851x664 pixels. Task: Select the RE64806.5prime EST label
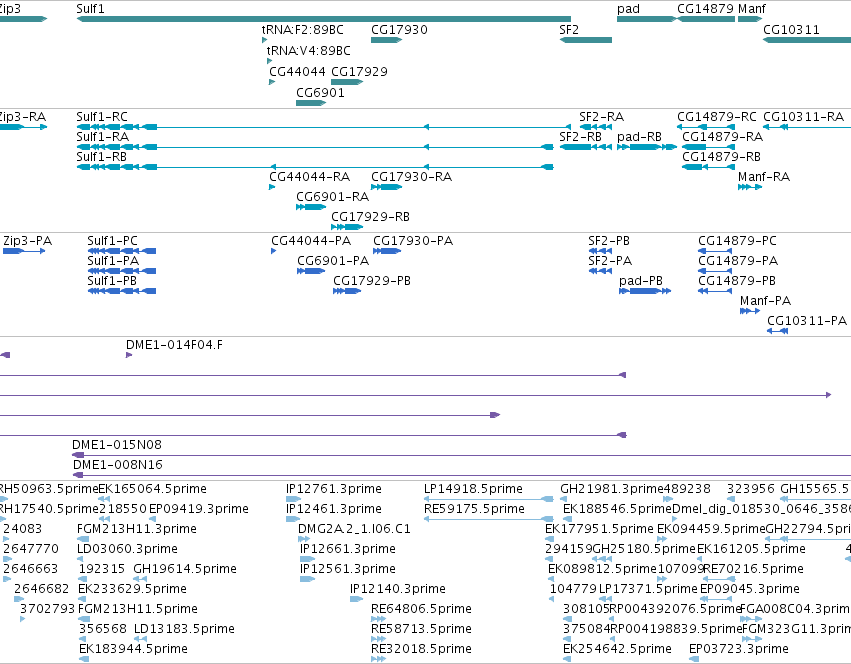421,609
